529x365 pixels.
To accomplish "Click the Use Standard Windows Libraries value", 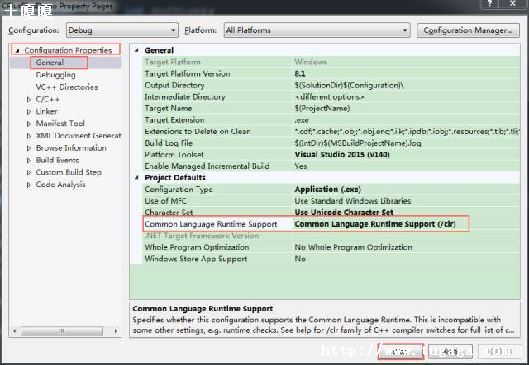I will point(353,201).
